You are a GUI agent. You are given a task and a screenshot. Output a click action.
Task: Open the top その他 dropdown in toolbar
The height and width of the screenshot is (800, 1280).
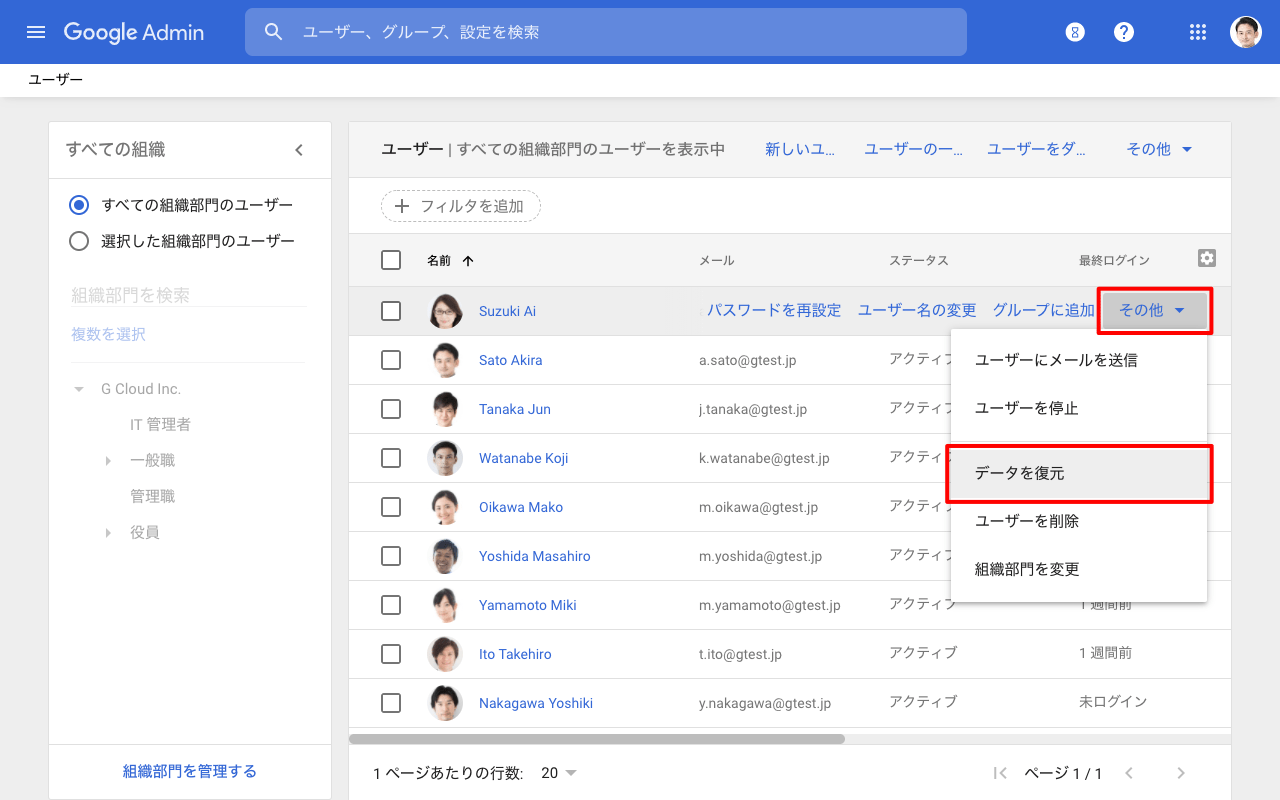point(1159,149)
